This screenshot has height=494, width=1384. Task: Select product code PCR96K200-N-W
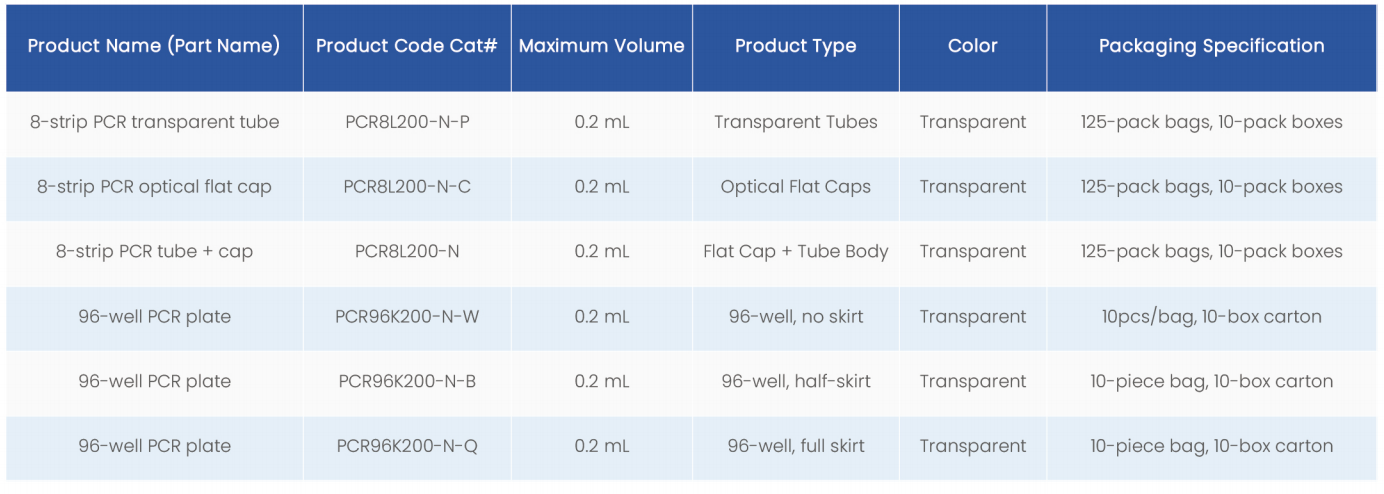coord(407,317)
